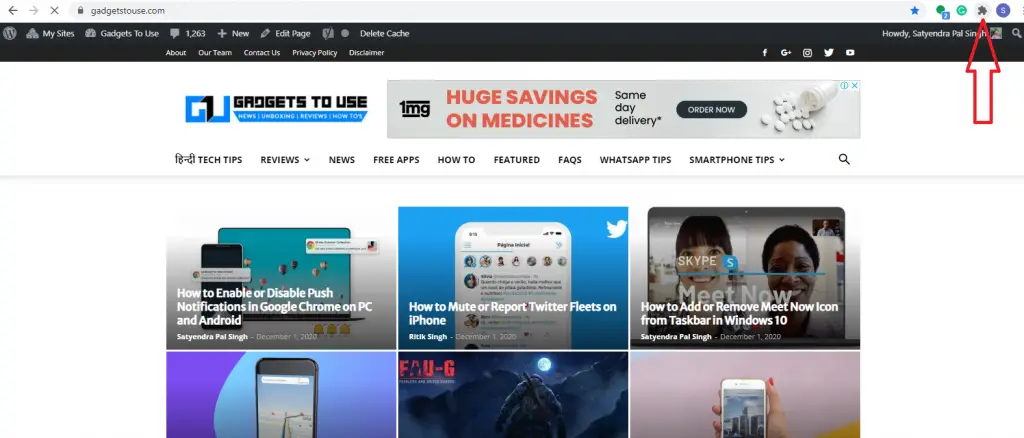Open the FAQs menu item

click(569, 160)
